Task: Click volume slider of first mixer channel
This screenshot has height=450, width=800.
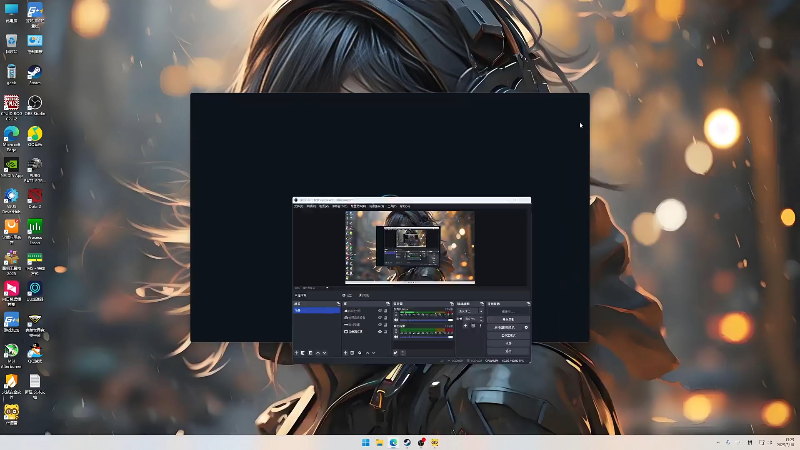Action: click(426, 320)
